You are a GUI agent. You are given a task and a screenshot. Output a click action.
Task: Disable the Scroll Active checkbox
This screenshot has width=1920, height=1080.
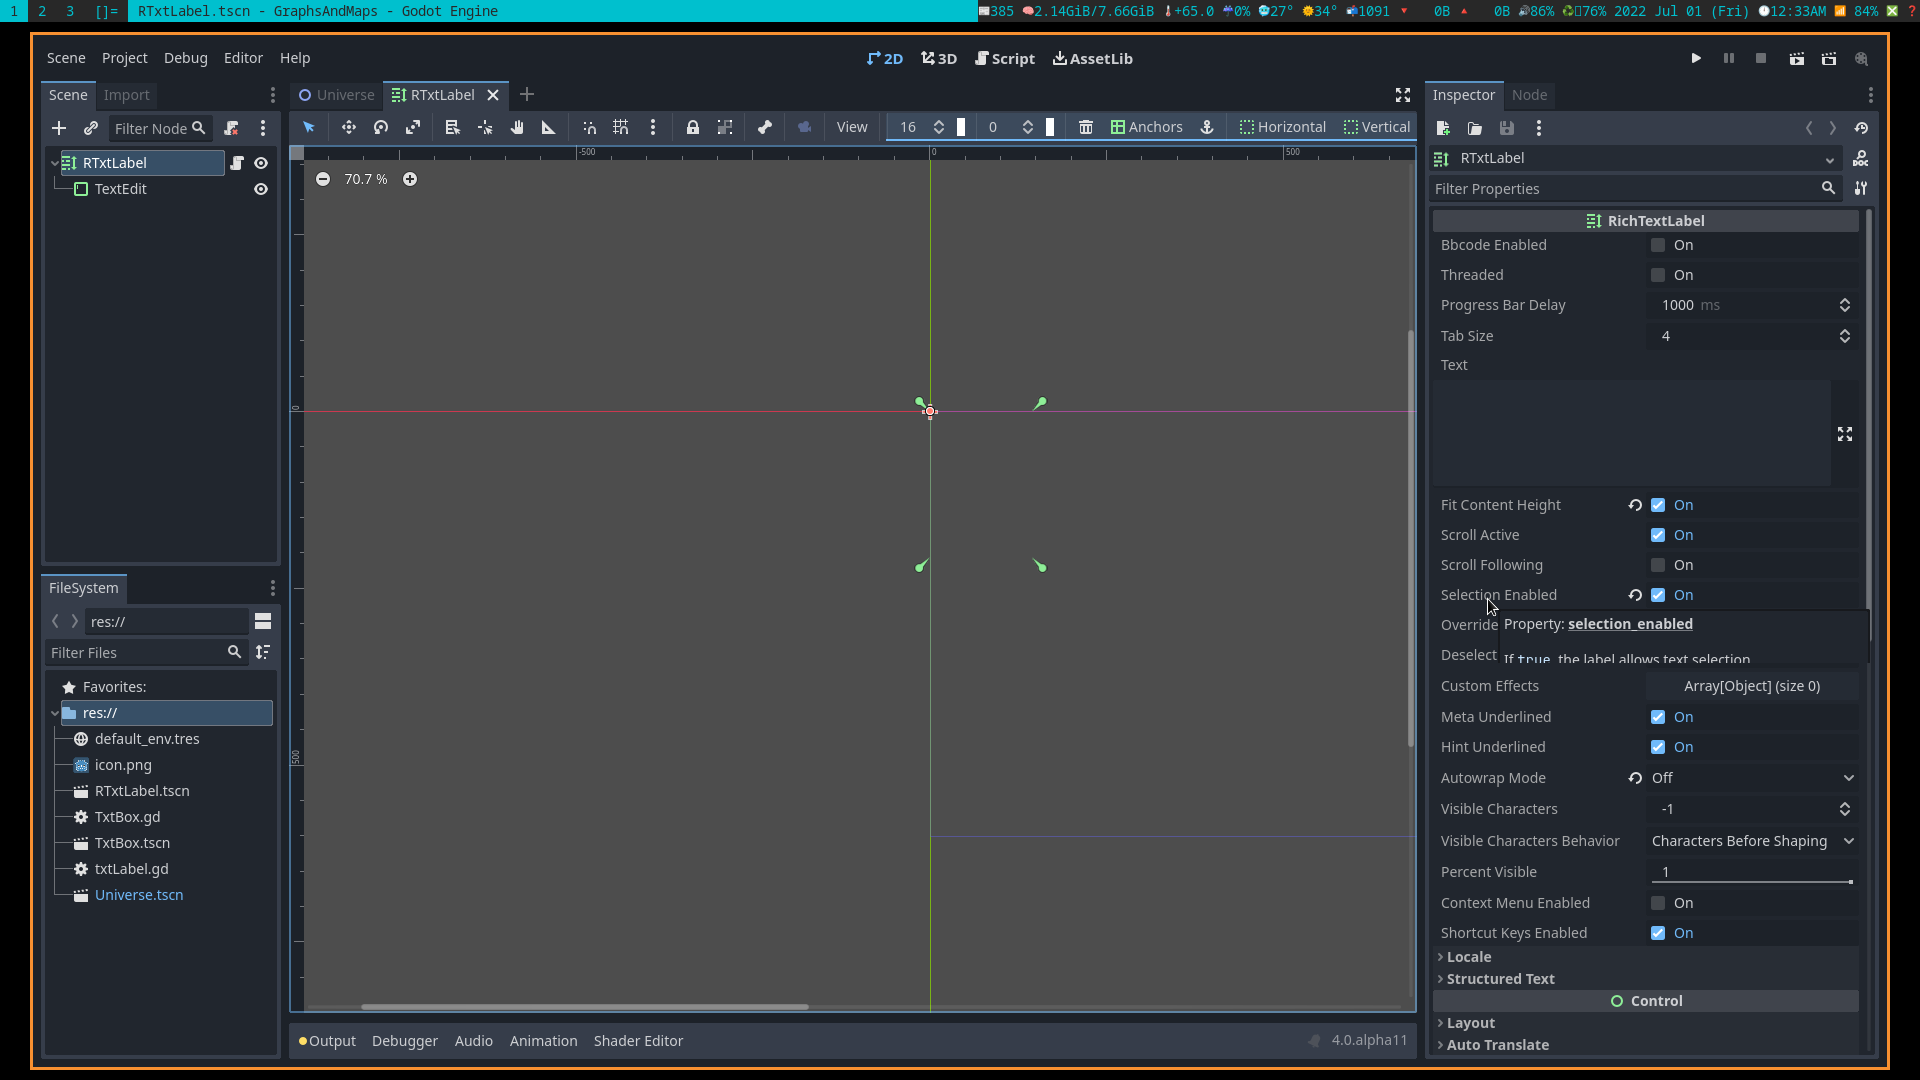[x=1659, y=535]
